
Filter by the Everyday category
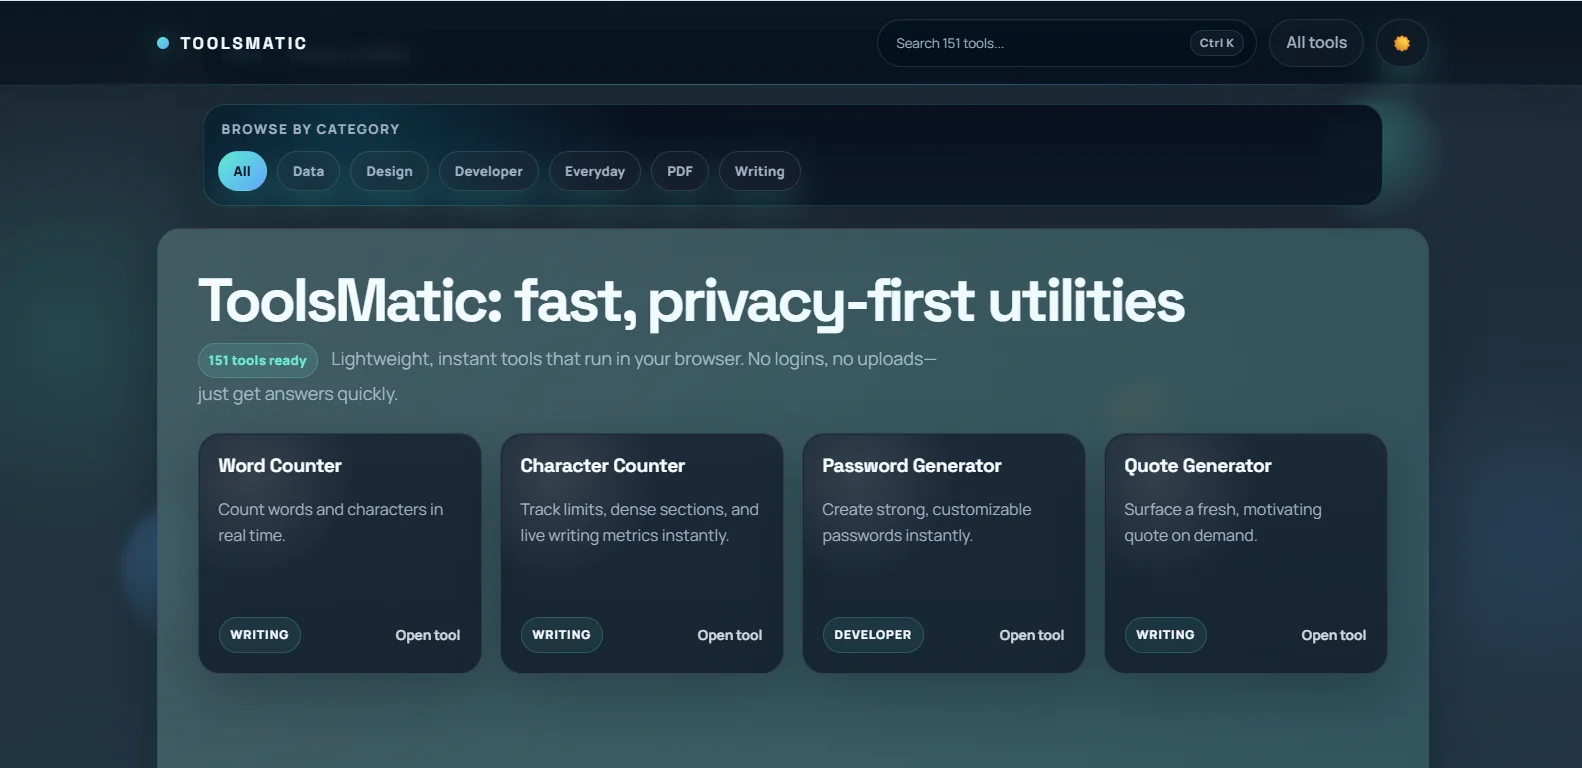pos(594,171)
